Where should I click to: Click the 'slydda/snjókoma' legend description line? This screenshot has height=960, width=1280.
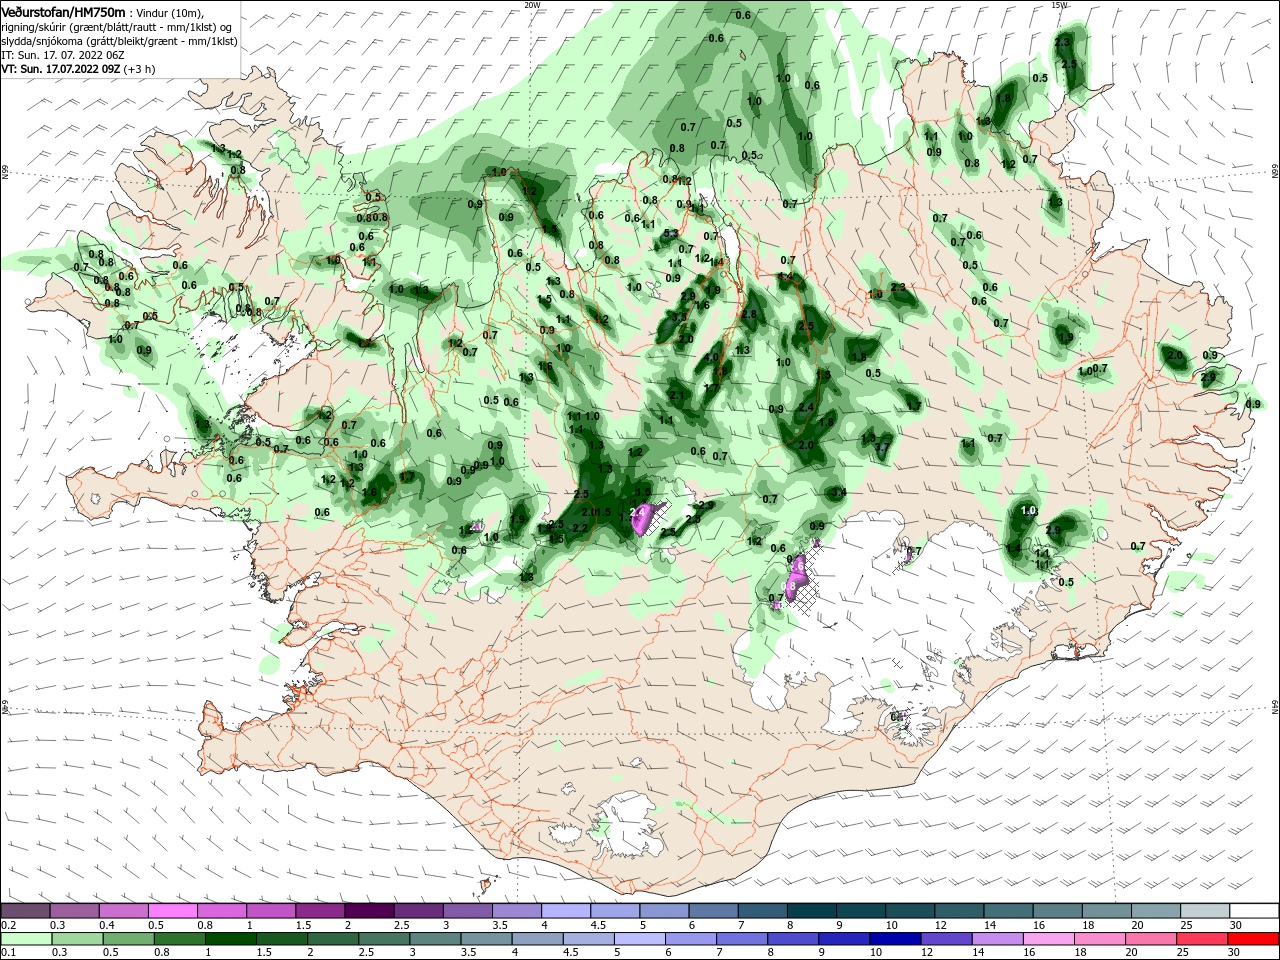[119, 41]
